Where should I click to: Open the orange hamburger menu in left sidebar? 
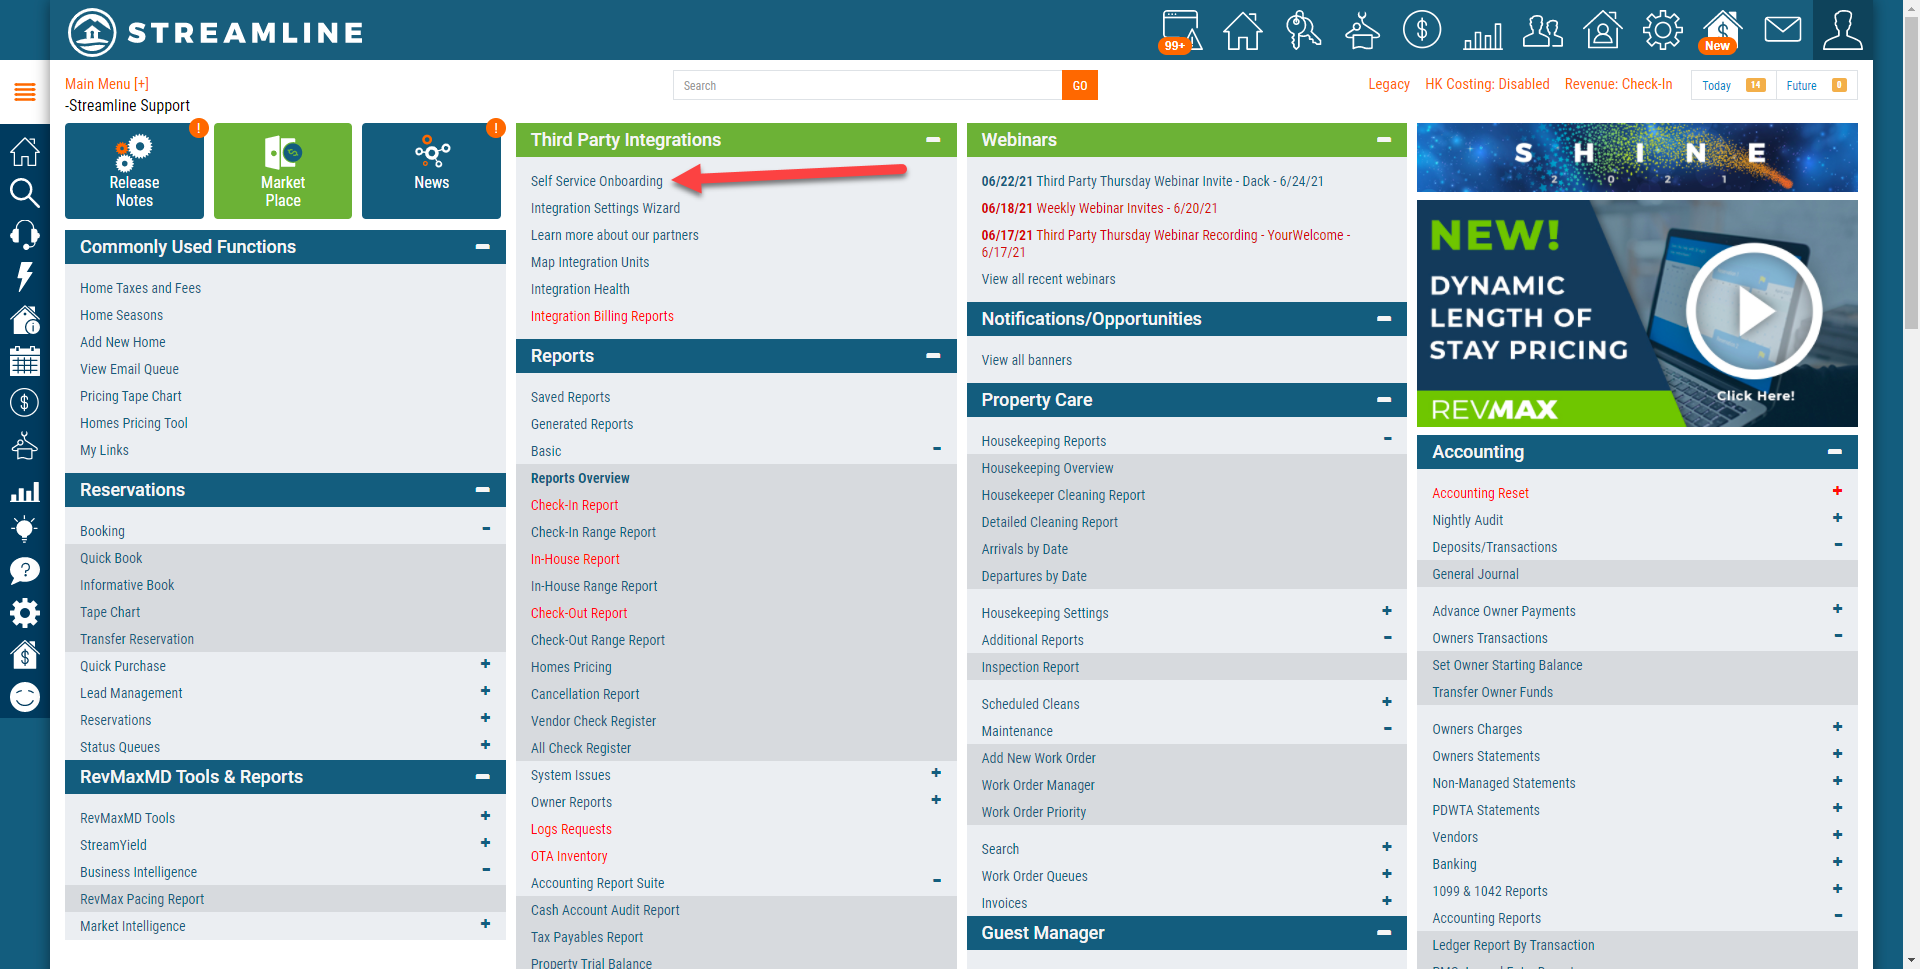[25, 91]
